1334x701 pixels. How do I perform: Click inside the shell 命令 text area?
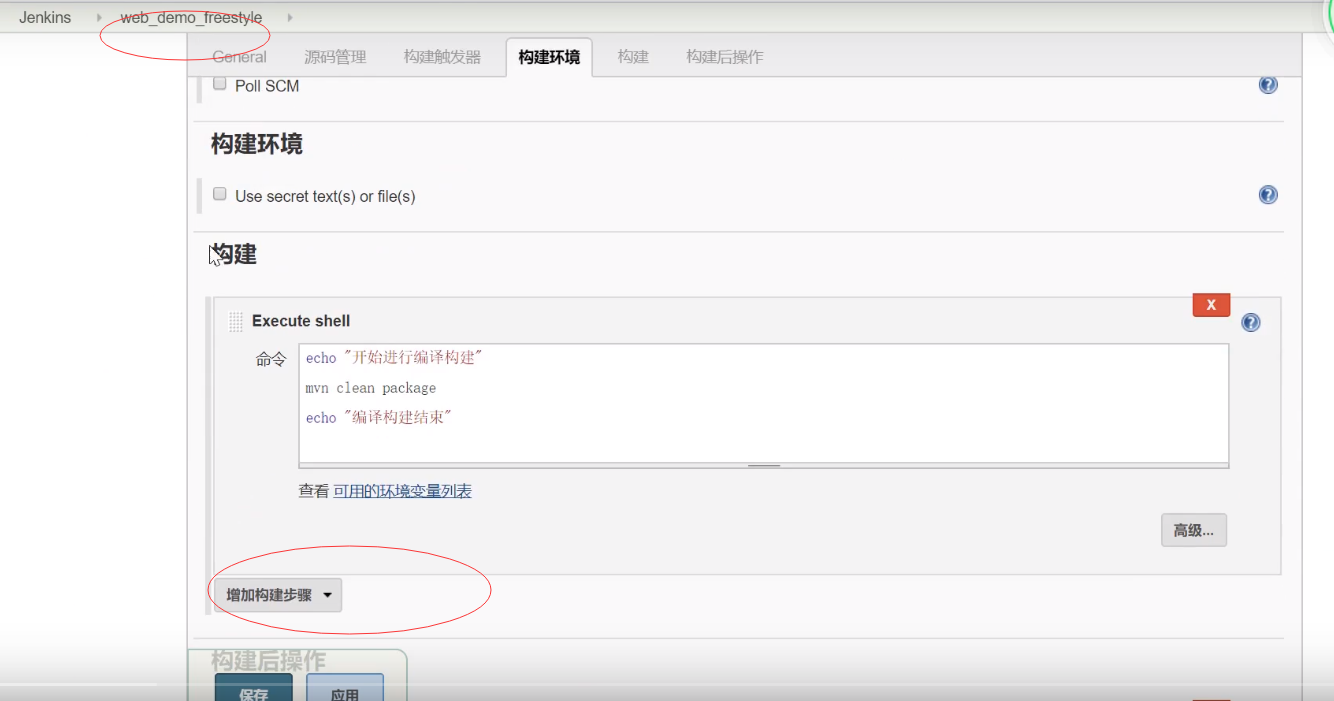(763, 405)
